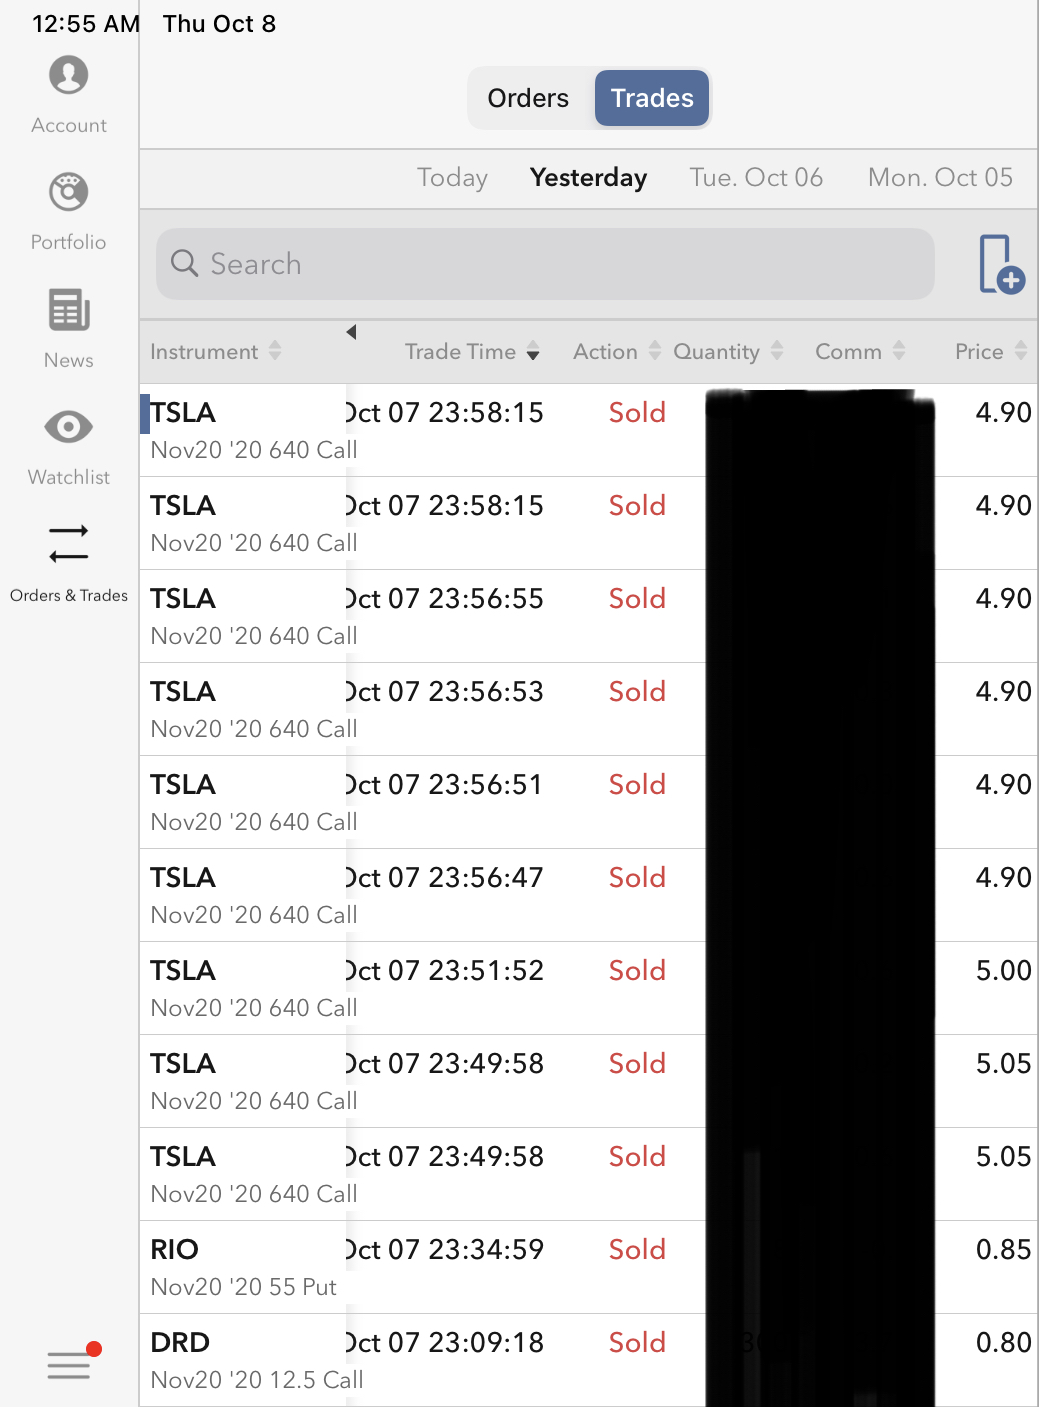Collapse columns with the left triangle arrow
Image resolution: width=1039 pixels, height=1407 pixels.
[x=351, y=332]
